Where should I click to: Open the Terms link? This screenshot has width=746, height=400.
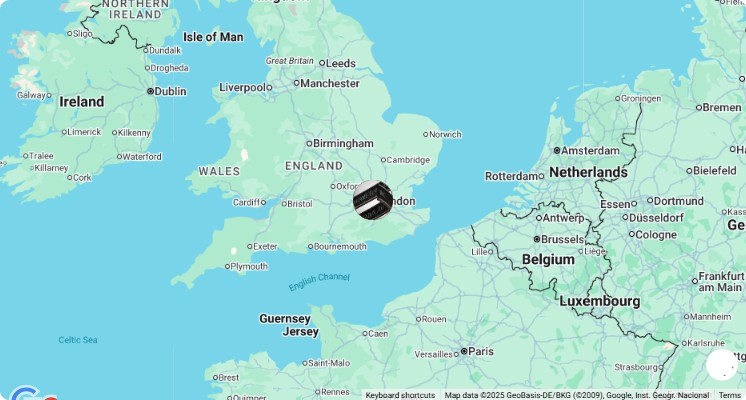coord(729,395)
